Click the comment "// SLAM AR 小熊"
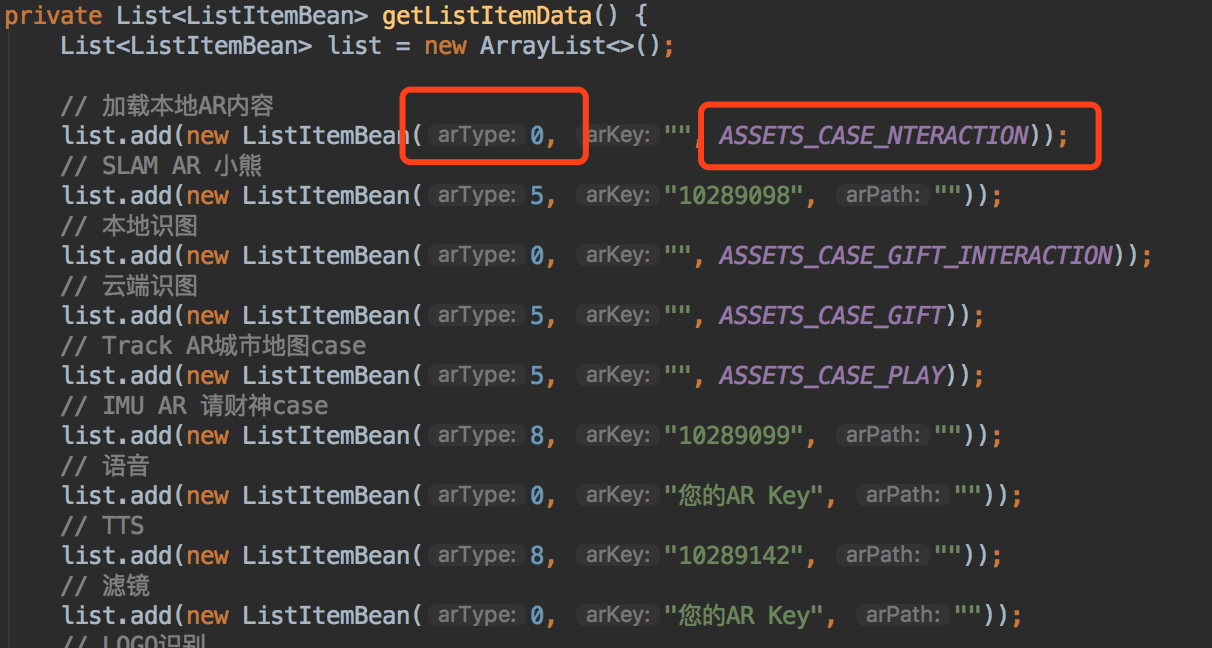Viewport: 1212px width, 648px height. pyautogui.click(x=161, y=165)
